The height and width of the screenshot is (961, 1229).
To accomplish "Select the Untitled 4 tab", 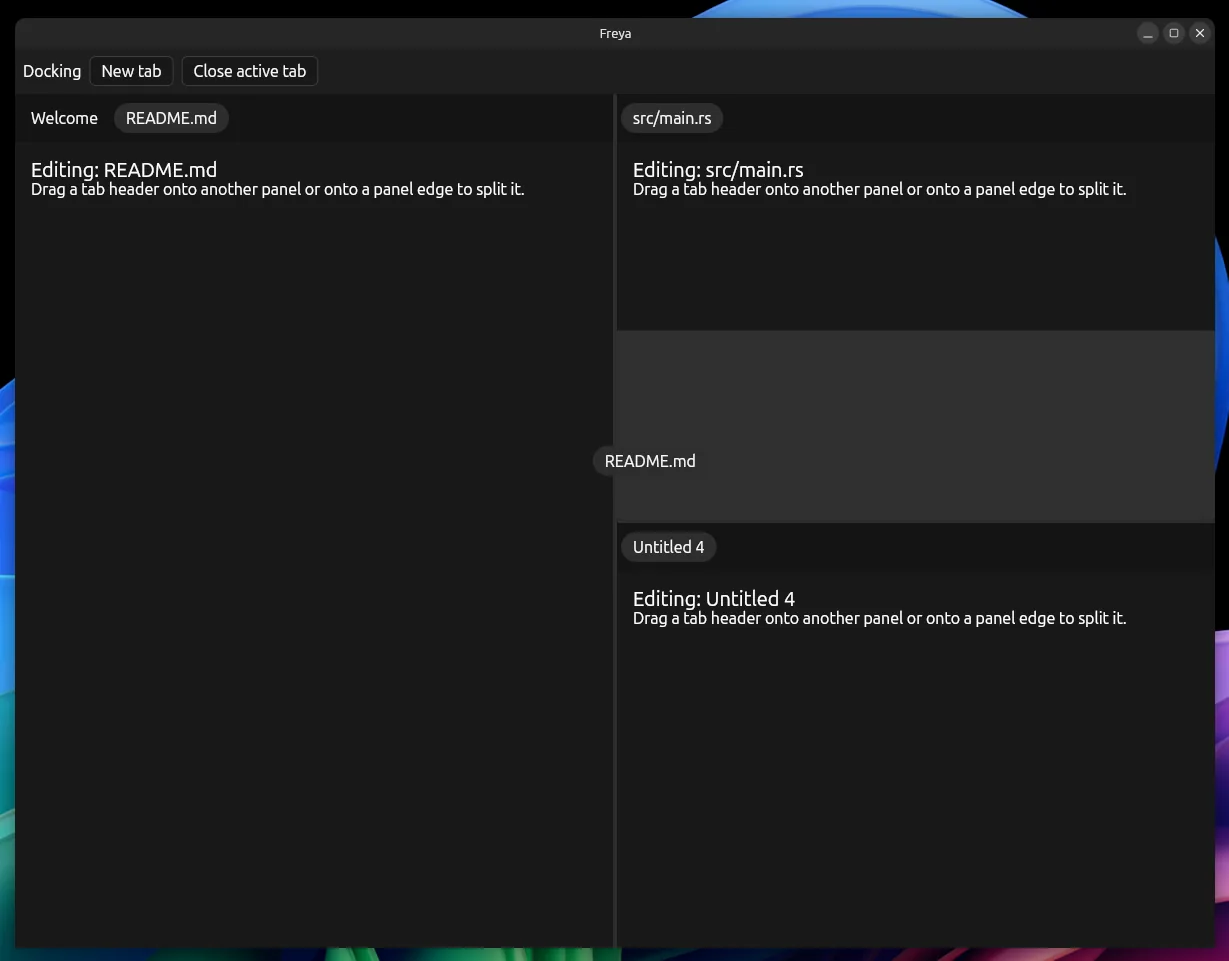I will 668,547.
